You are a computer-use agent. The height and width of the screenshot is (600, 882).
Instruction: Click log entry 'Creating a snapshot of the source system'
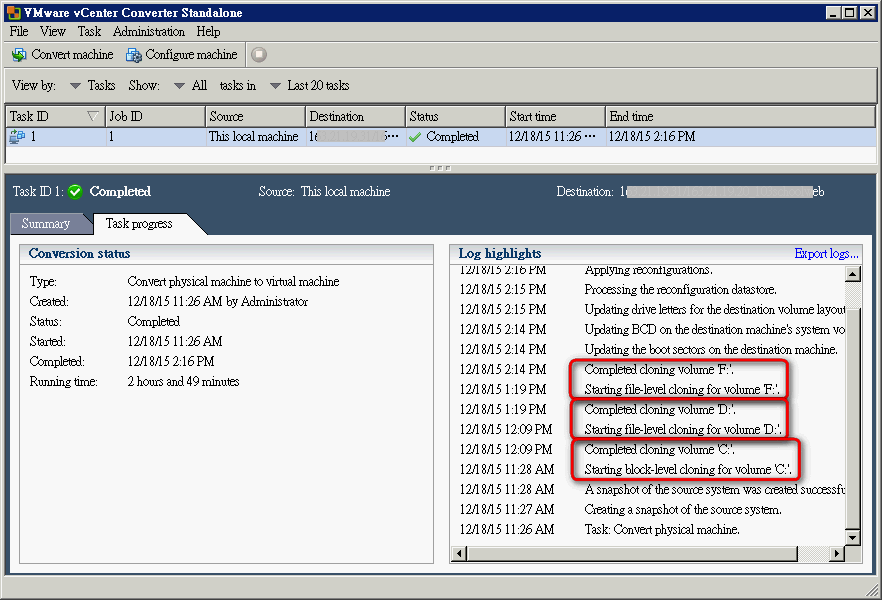[683, 510]
